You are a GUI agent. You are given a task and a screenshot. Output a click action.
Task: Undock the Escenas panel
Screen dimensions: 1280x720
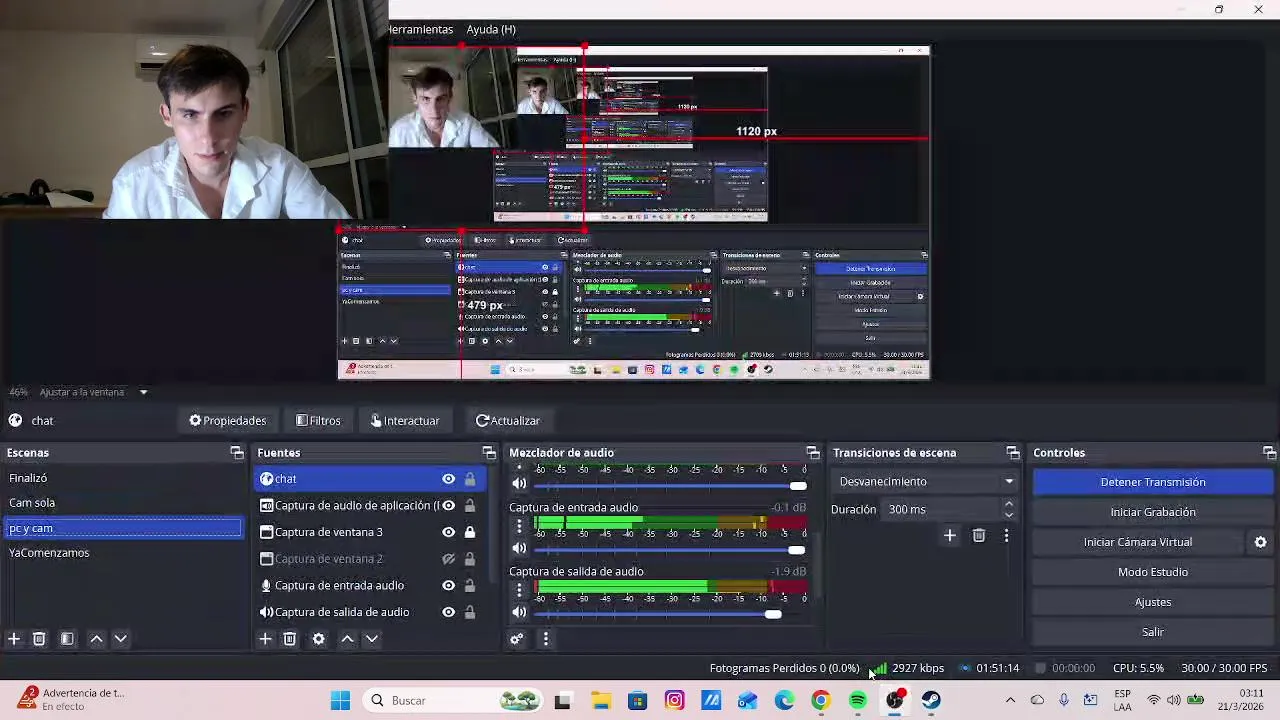[237, 453]
